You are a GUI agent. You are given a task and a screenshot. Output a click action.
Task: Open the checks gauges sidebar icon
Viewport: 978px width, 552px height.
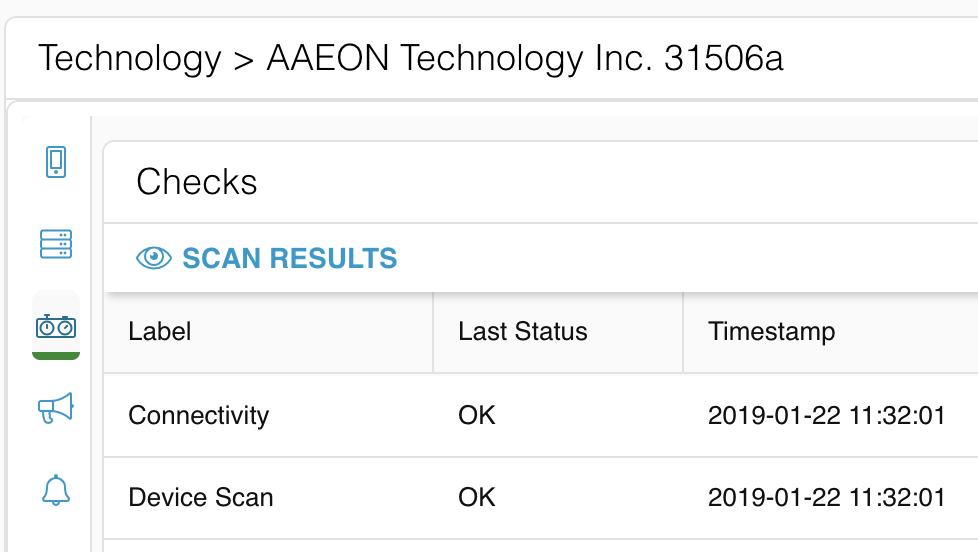click(56, 326)
